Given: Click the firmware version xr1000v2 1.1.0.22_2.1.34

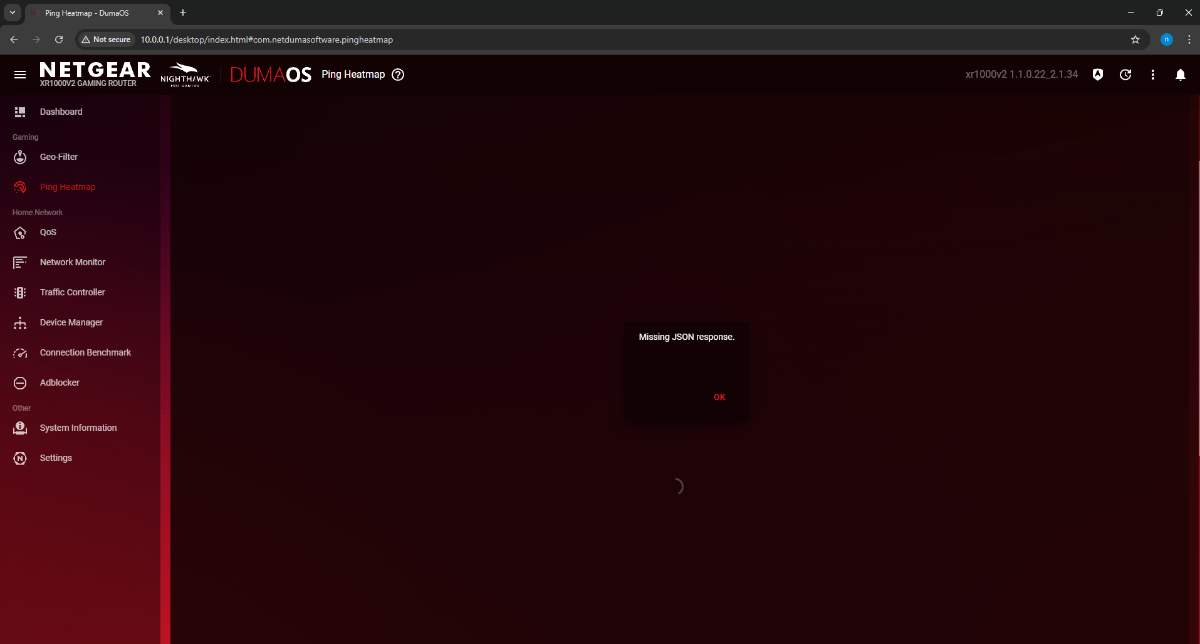Looking at the screenshot, I should (1021, 75).
